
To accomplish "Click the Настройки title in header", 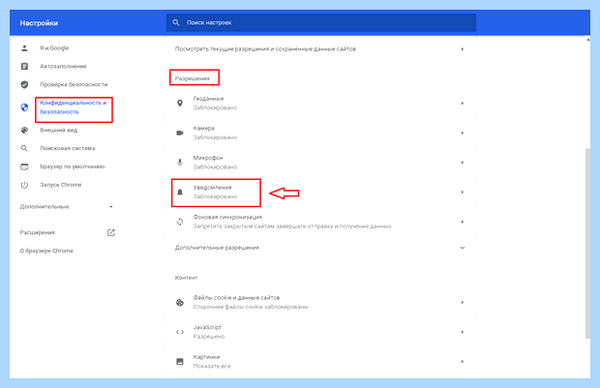I will 39,23.
